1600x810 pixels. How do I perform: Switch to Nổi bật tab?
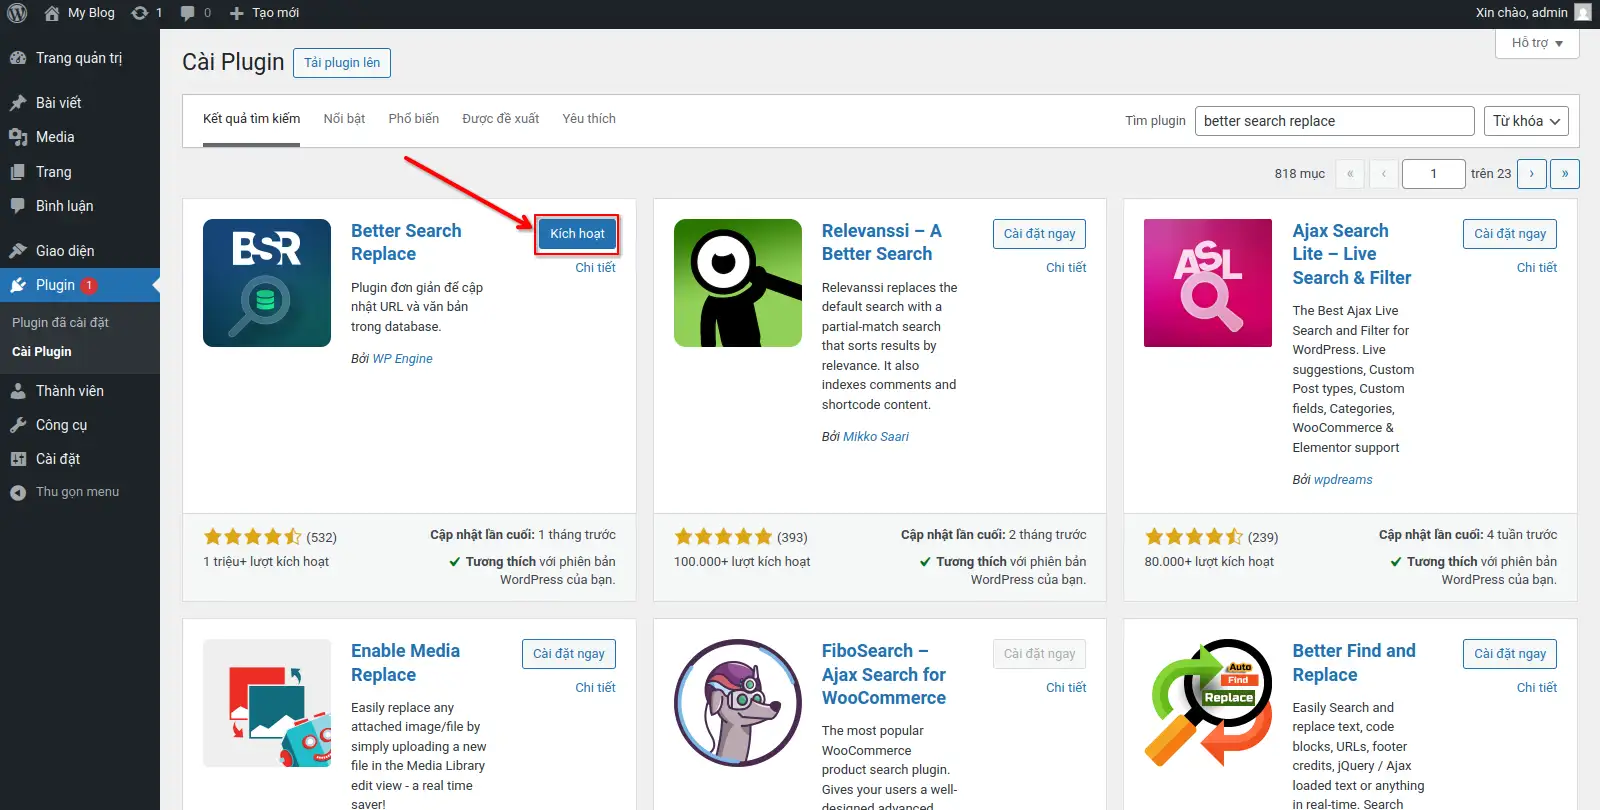pos(344,119)
